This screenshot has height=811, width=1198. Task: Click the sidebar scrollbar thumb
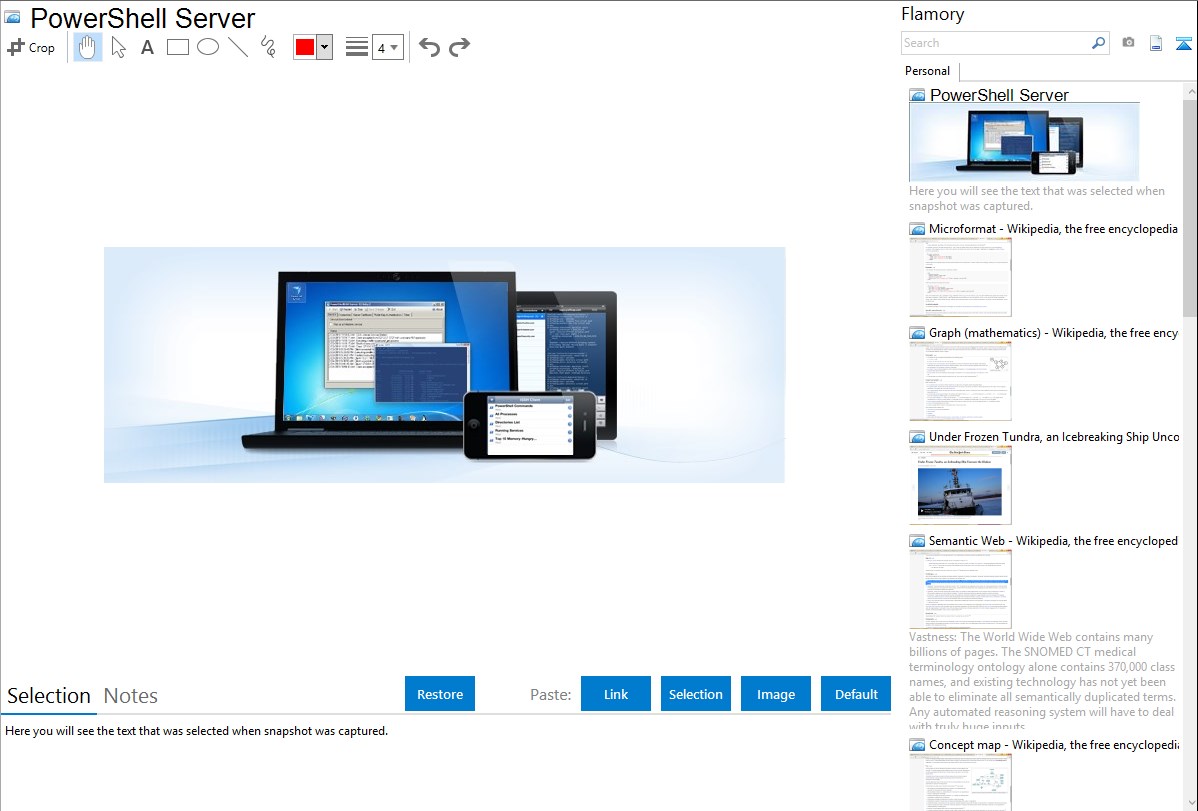click(1190, 207)
